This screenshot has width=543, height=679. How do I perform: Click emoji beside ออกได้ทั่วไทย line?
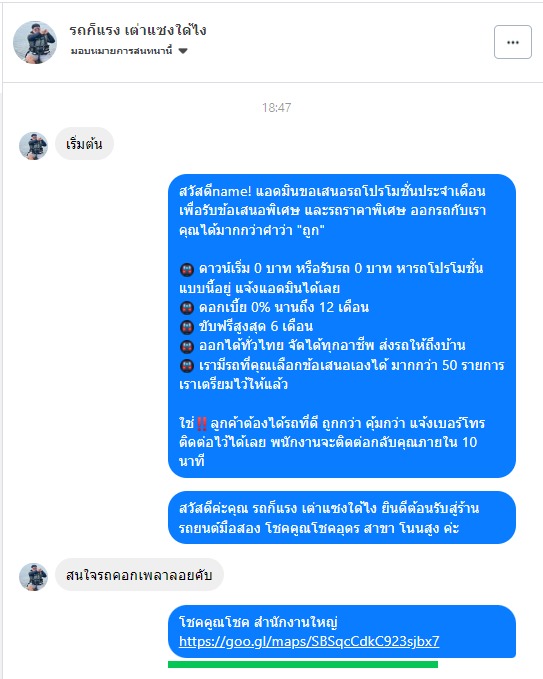pos(187,346)
